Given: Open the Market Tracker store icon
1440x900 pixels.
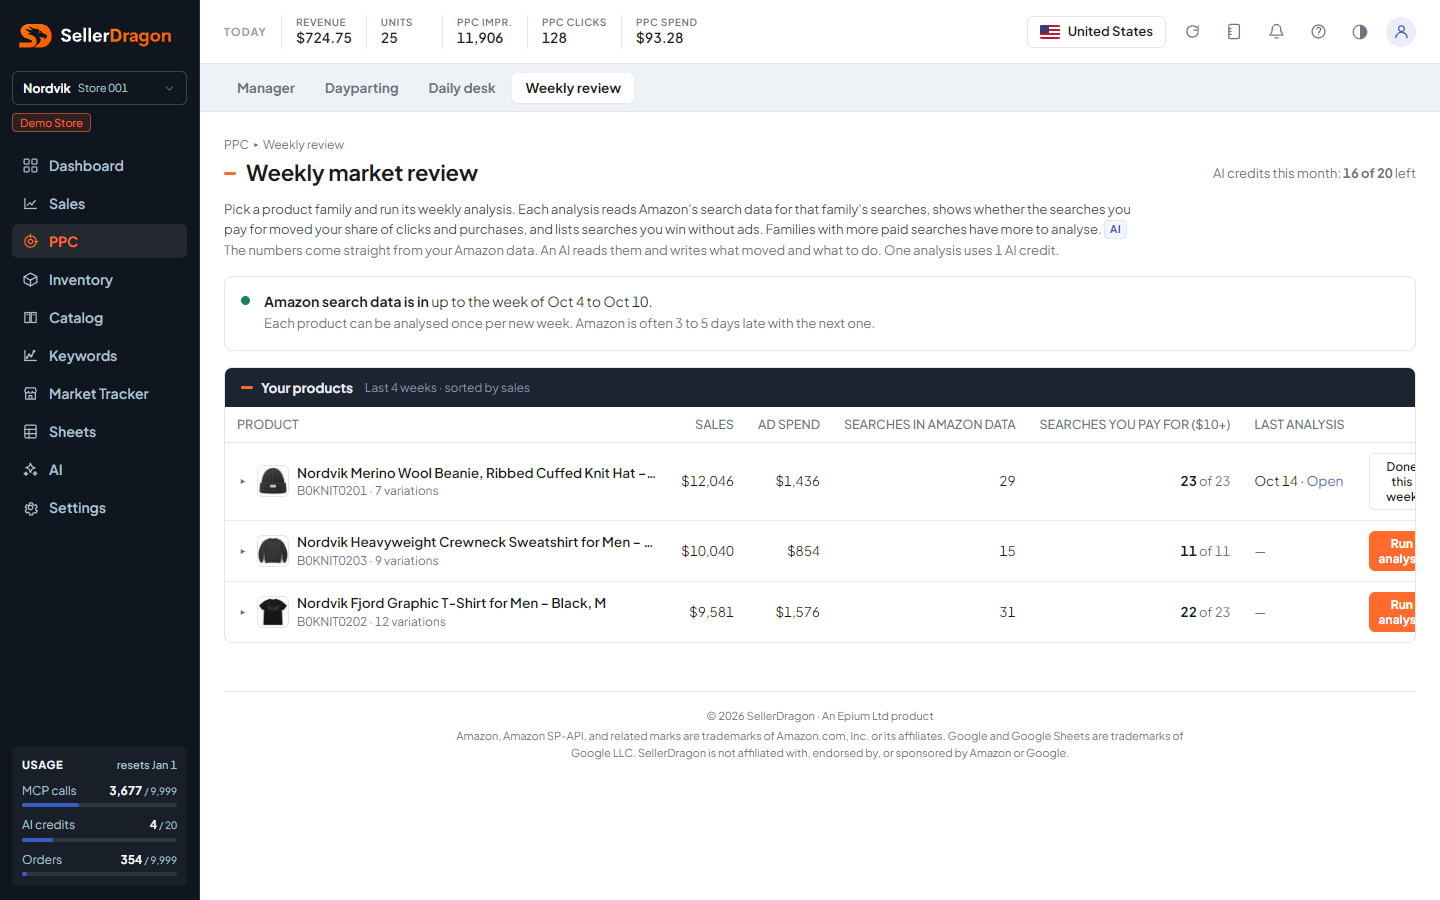Looking at the screenshot, I should pyautogui.click(x=31, y=394).
